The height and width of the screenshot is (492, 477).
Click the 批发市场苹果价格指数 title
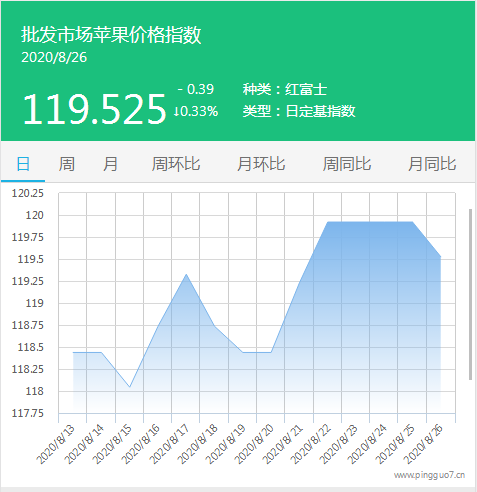coord(111,35)
